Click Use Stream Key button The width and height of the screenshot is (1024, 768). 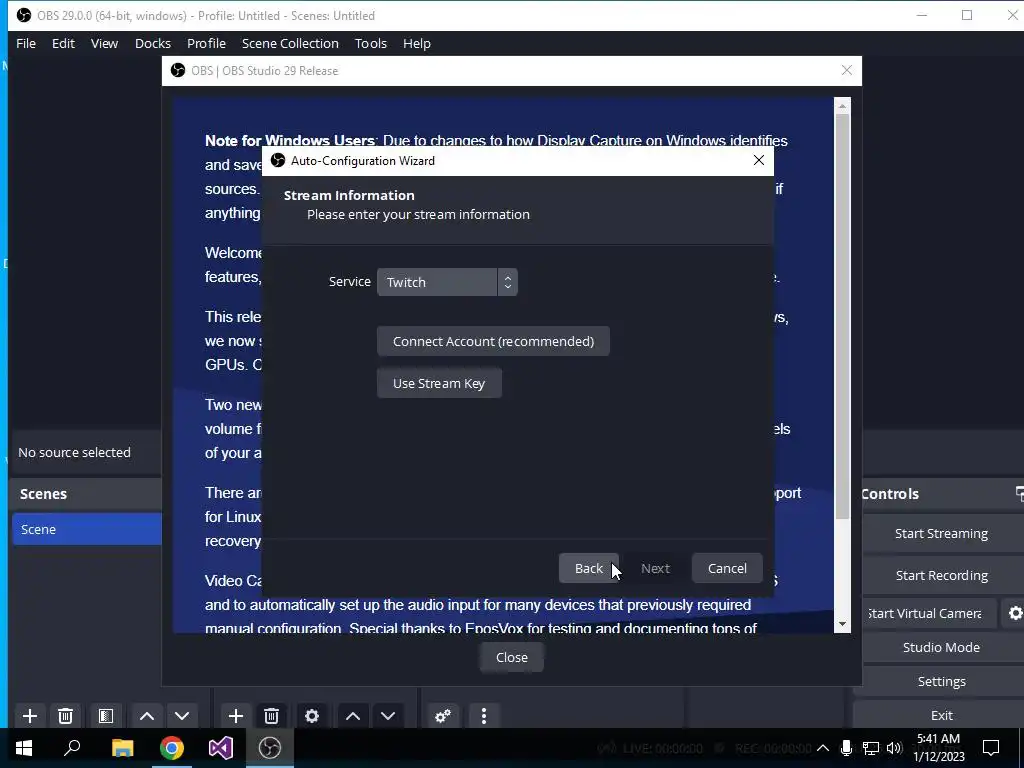click(x=439, y=383)
